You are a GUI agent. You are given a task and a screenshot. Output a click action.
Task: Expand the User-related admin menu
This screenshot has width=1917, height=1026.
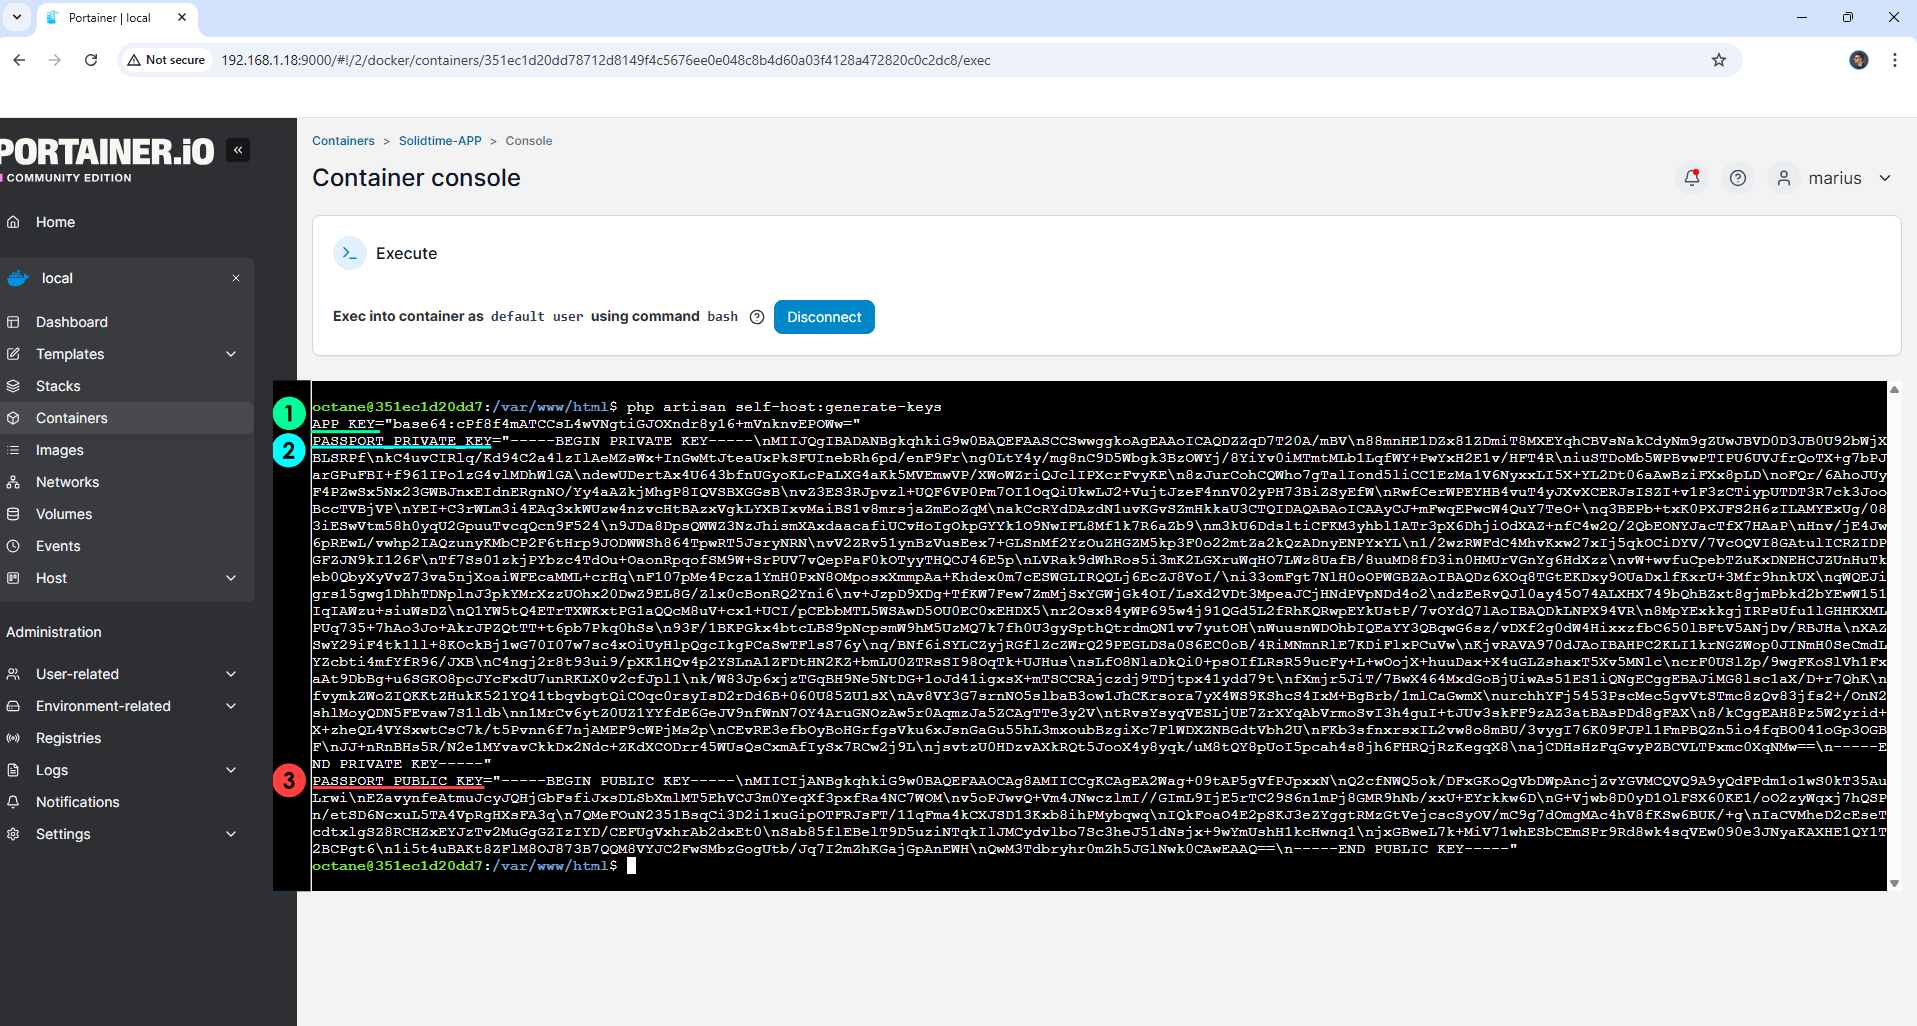(231, 674)
